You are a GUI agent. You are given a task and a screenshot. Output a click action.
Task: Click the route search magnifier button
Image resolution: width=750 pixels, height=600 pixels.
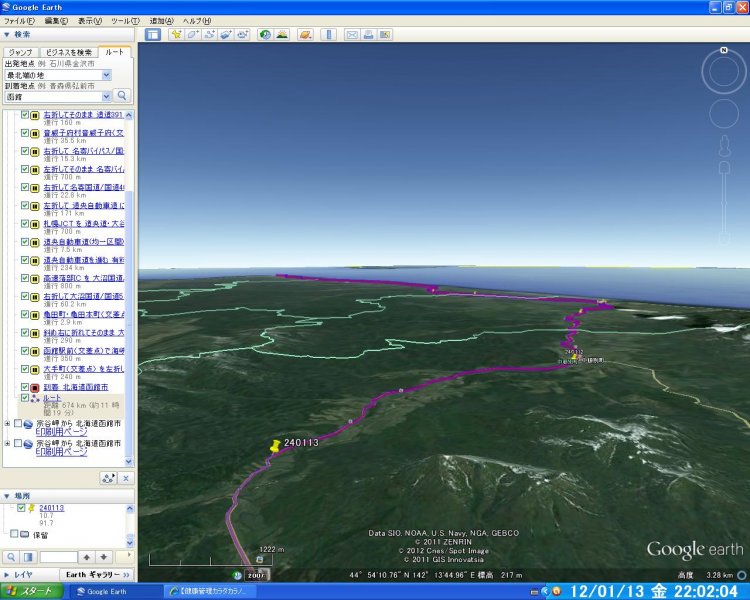pos(123,96)
